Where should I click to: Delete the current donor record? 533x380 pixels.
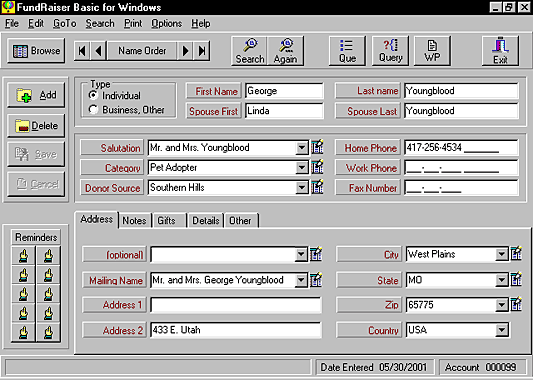point(36,126)
